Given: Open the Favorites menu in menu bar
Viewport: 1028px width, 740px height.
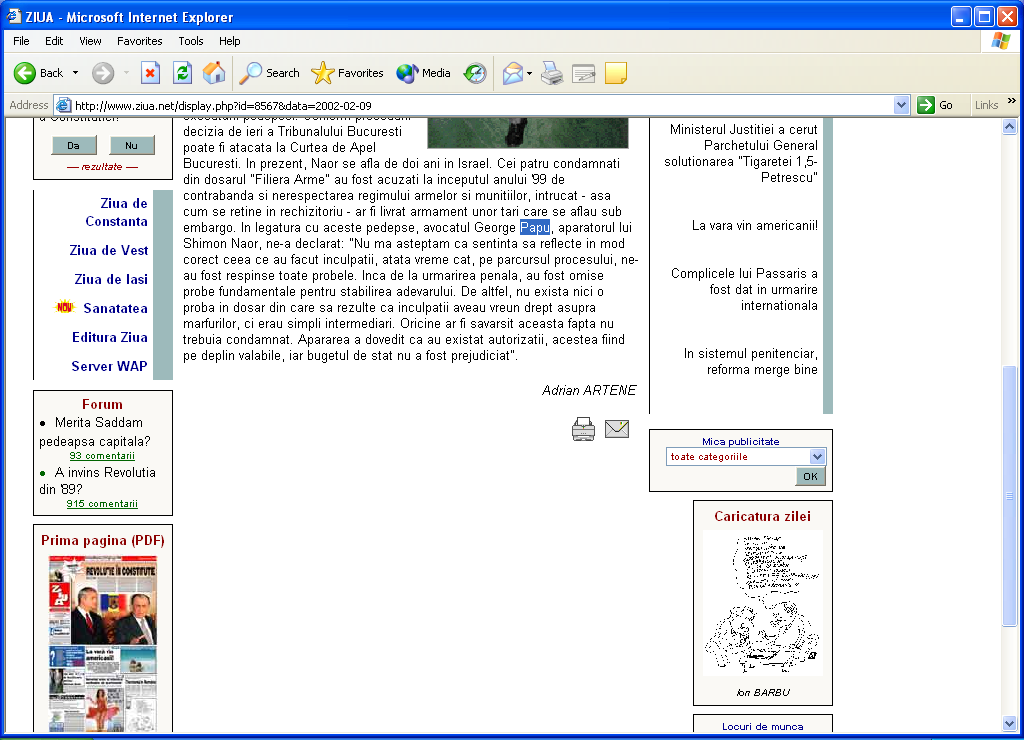Looking at the screenshot, I should click(140, 41).
